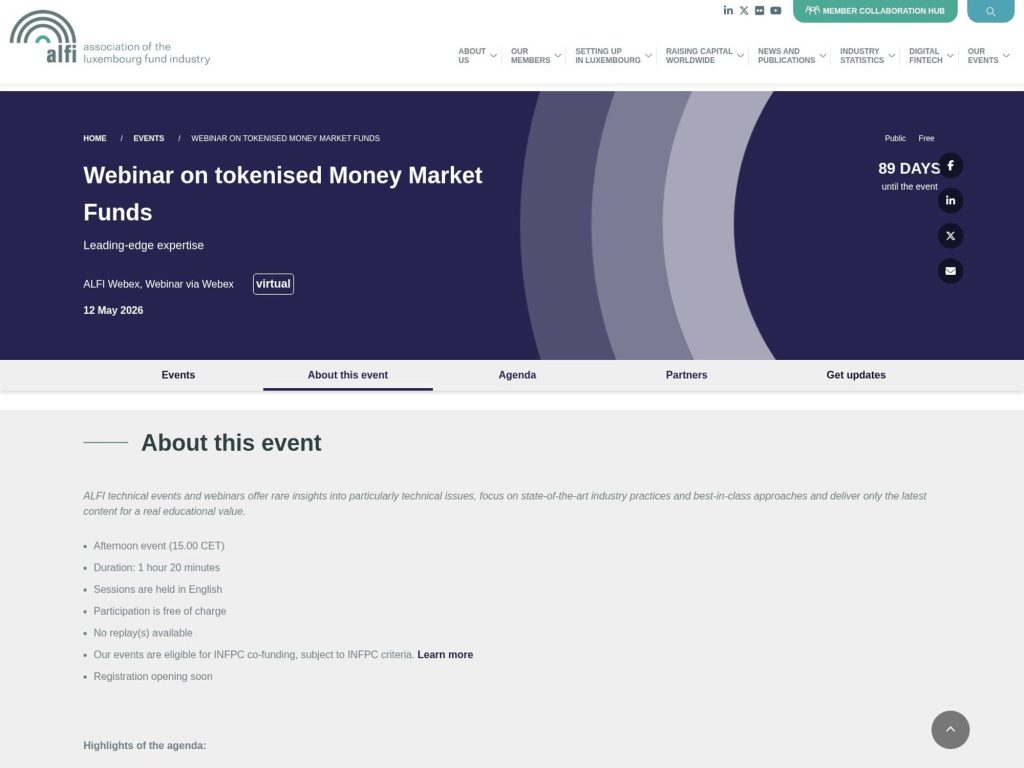
Task: Switch to the Agenda tab
Action: point(517,375)
